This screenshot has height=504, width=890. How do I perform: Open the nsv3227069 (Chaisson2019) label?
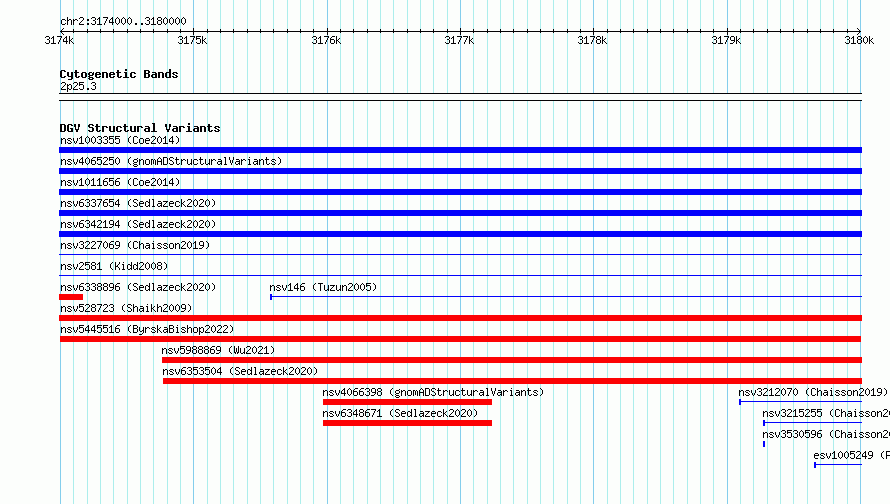pyautogui.click(x=135, y=245)
